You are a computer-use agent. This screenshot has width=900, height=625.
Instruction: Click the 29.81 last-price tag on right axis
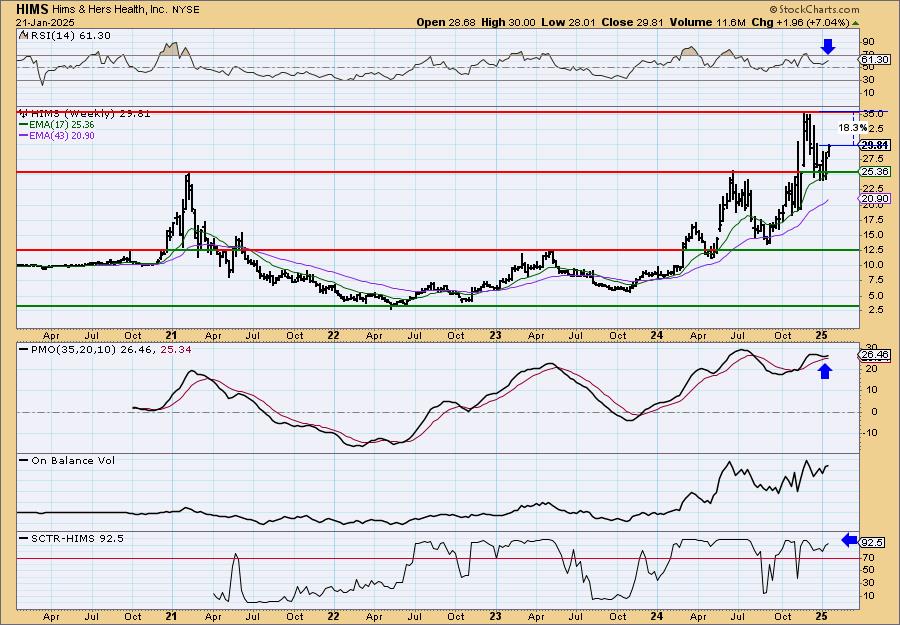pyautogui.click(x=875, y=145)
